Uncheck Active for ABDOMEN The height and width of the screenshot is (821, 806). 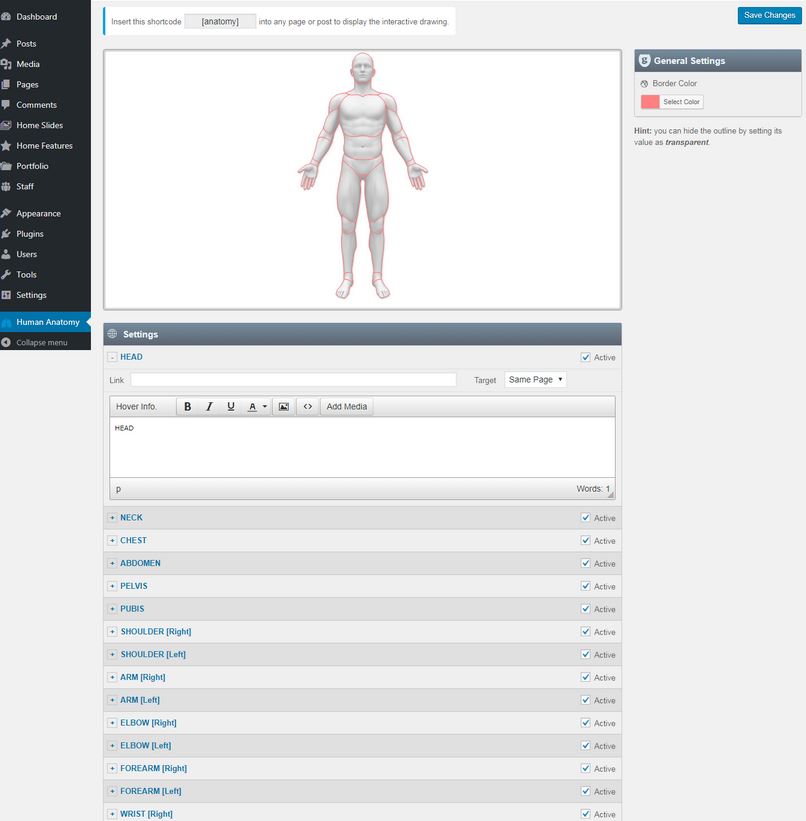pyautogui.click(x=586, y=563)
